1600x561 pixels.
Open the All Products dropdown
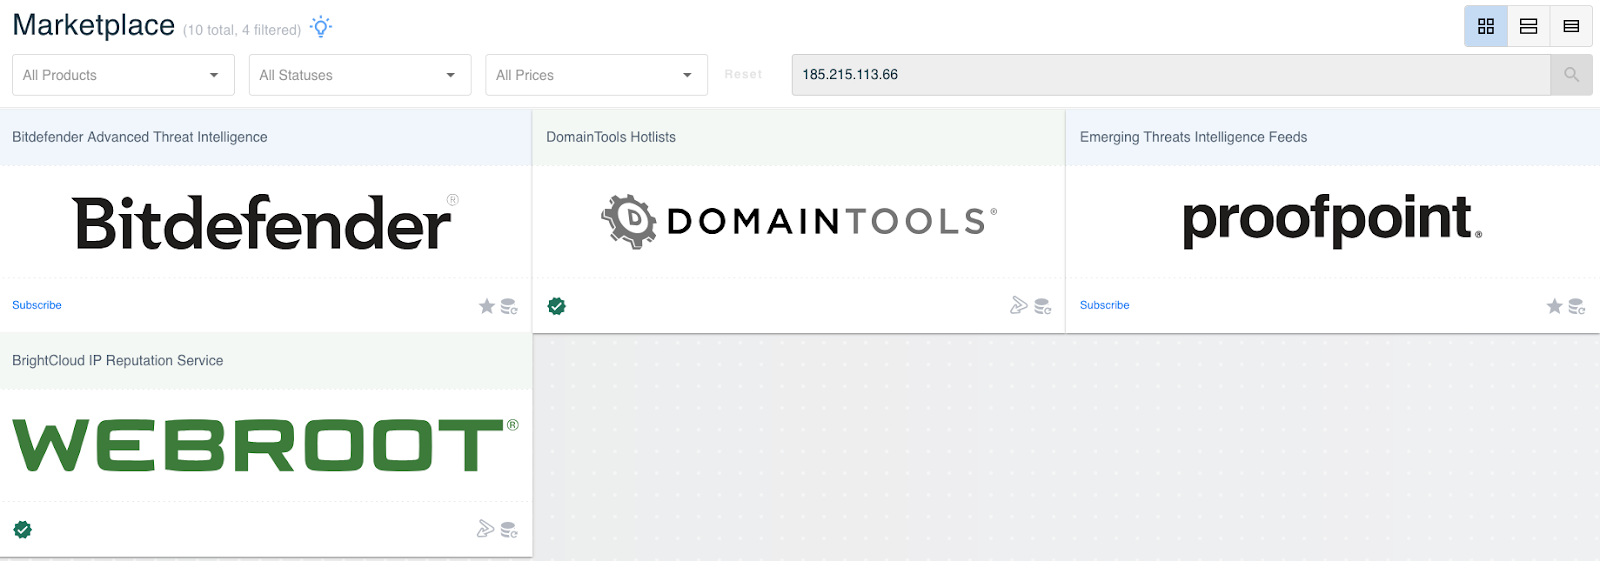[123, 75]
